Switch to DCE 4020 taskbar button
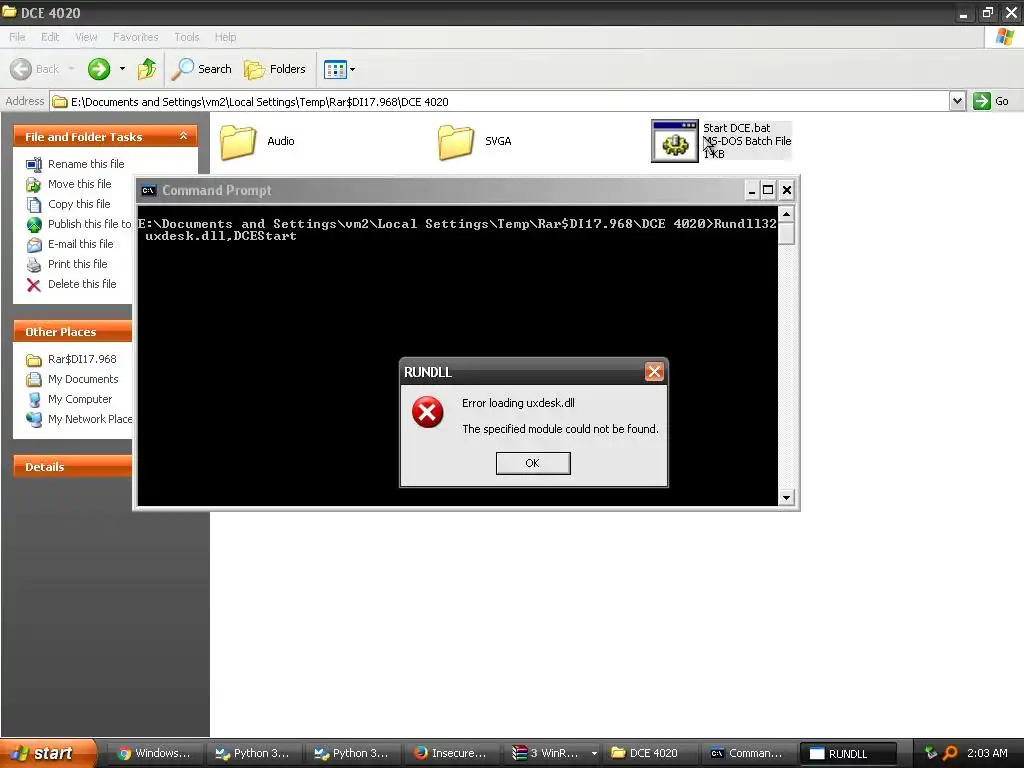Screen dimensions: 1024x768 pos(649,753)
